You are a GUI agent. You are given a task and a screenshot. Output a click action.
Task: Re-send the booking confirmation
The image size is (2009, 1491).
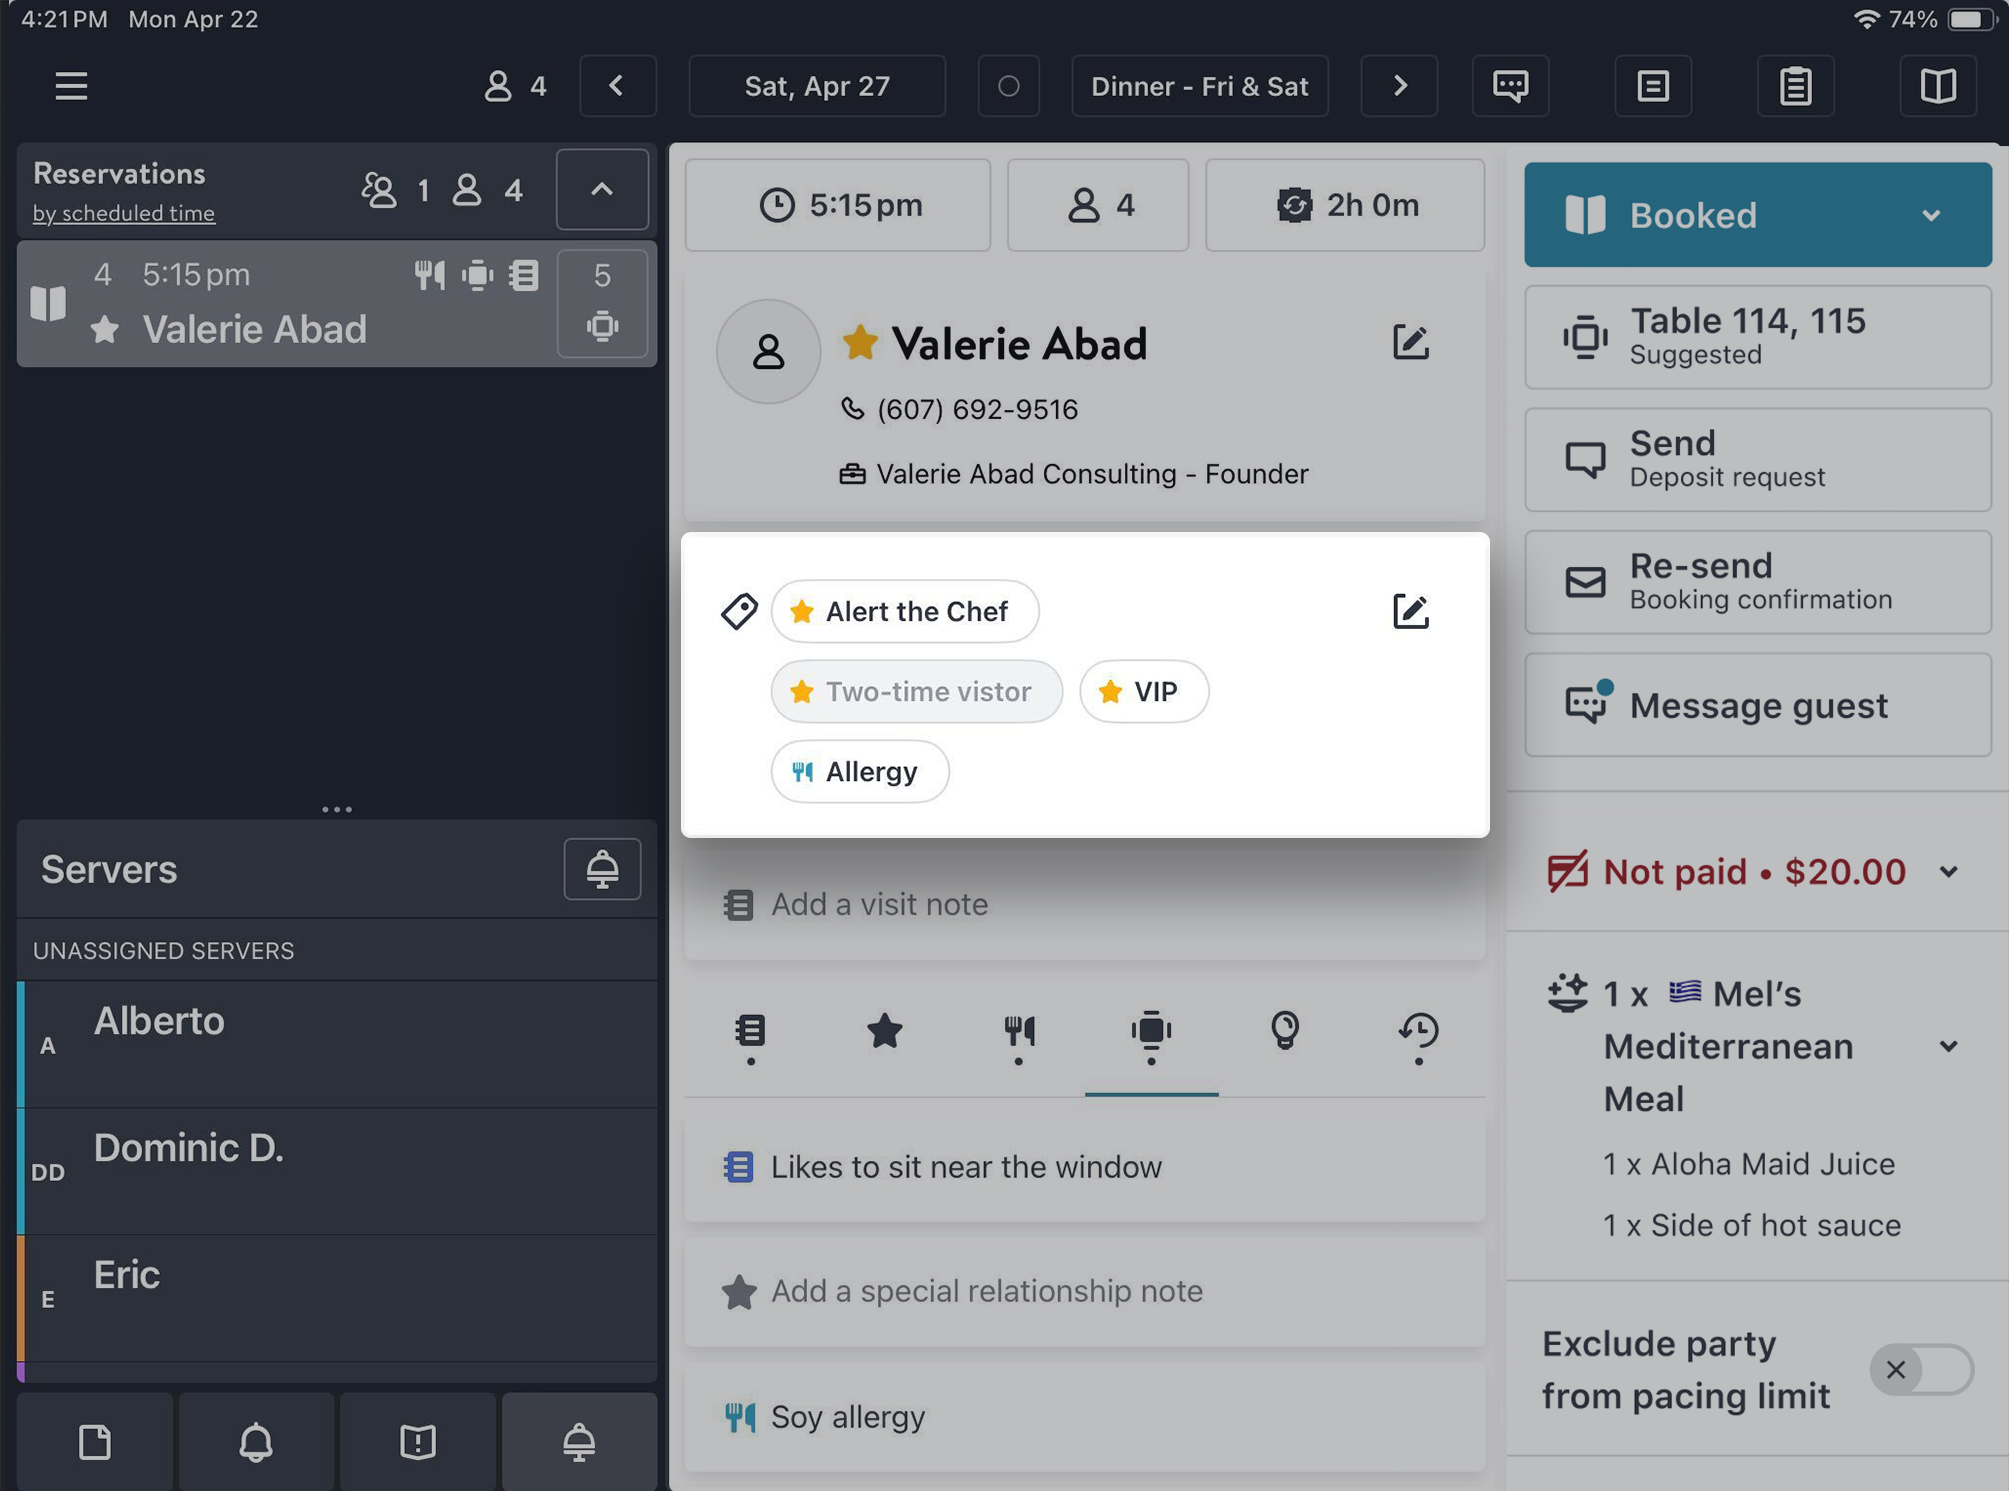(1757, 582)
